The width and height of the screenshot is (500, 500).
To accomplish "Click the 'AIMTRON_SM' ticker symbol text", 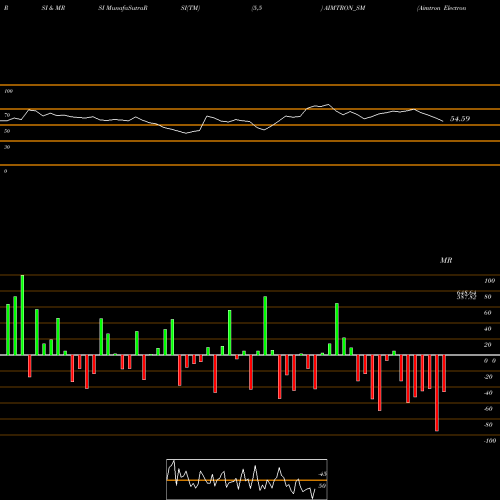I will 345,8.
